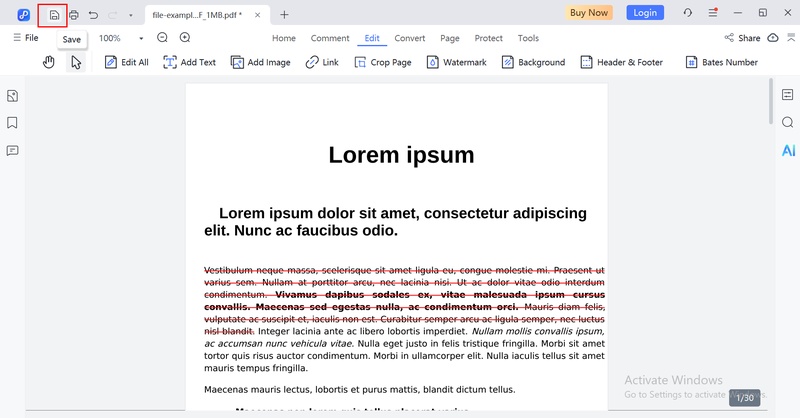Screen dimensions: 800x418
Task: Click Add Text tool
Action: click(189, 62)
